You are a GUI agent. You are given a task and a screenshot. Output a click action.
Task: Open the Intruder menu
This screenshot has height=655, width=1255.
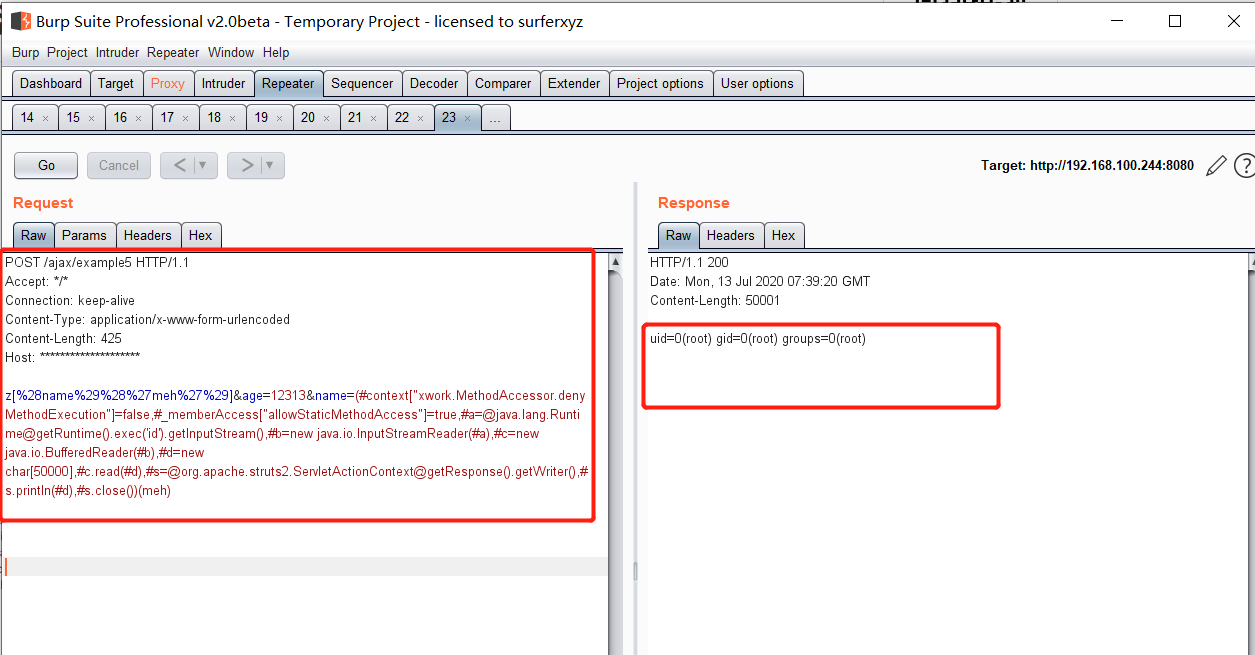[118, 52]
